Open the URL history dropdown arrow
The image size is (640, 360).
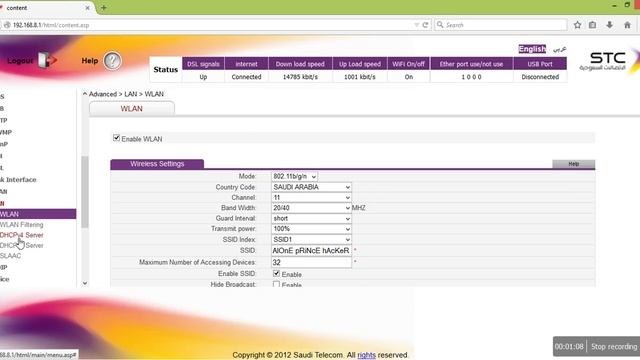[x=416, y=25]
